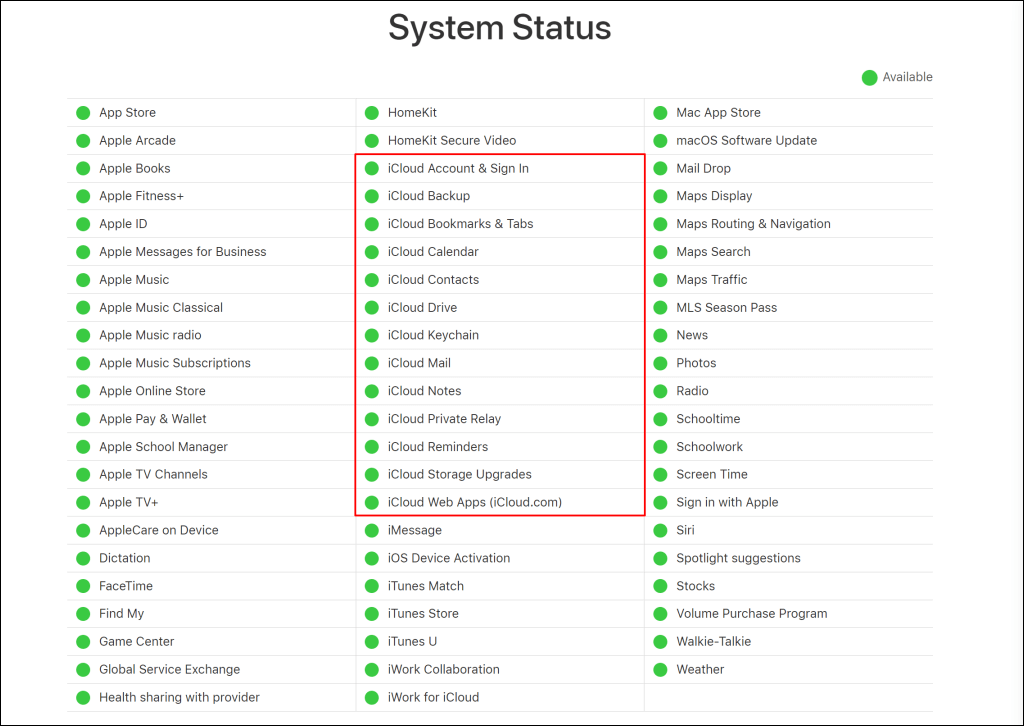Screen dimensions: 1024x726
Task: Click the System Status heading
Action: tap(500, 28)
